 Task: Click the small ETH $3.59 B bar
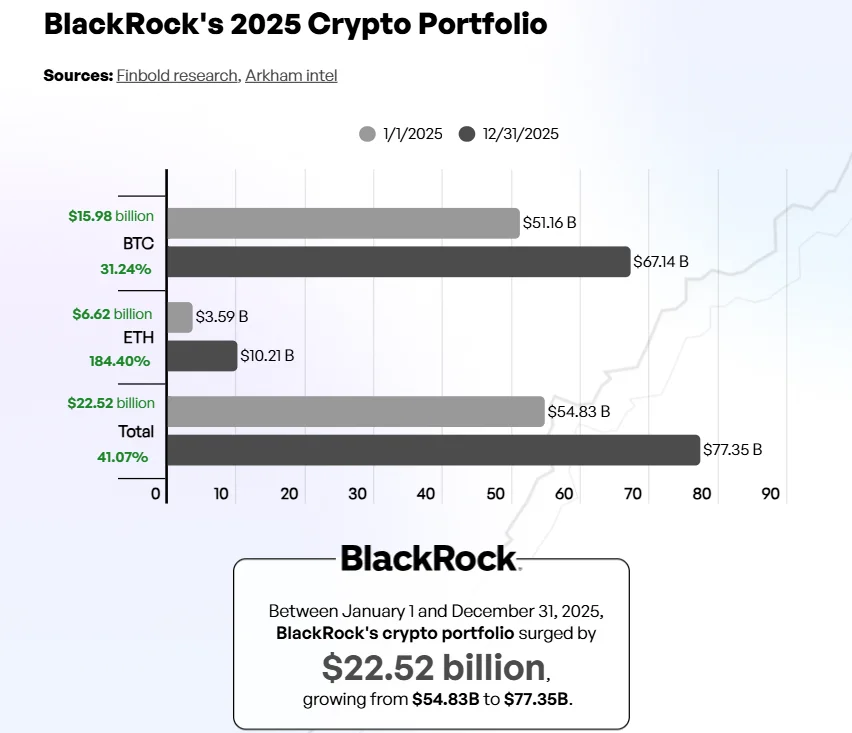click(x=180, y=317)
